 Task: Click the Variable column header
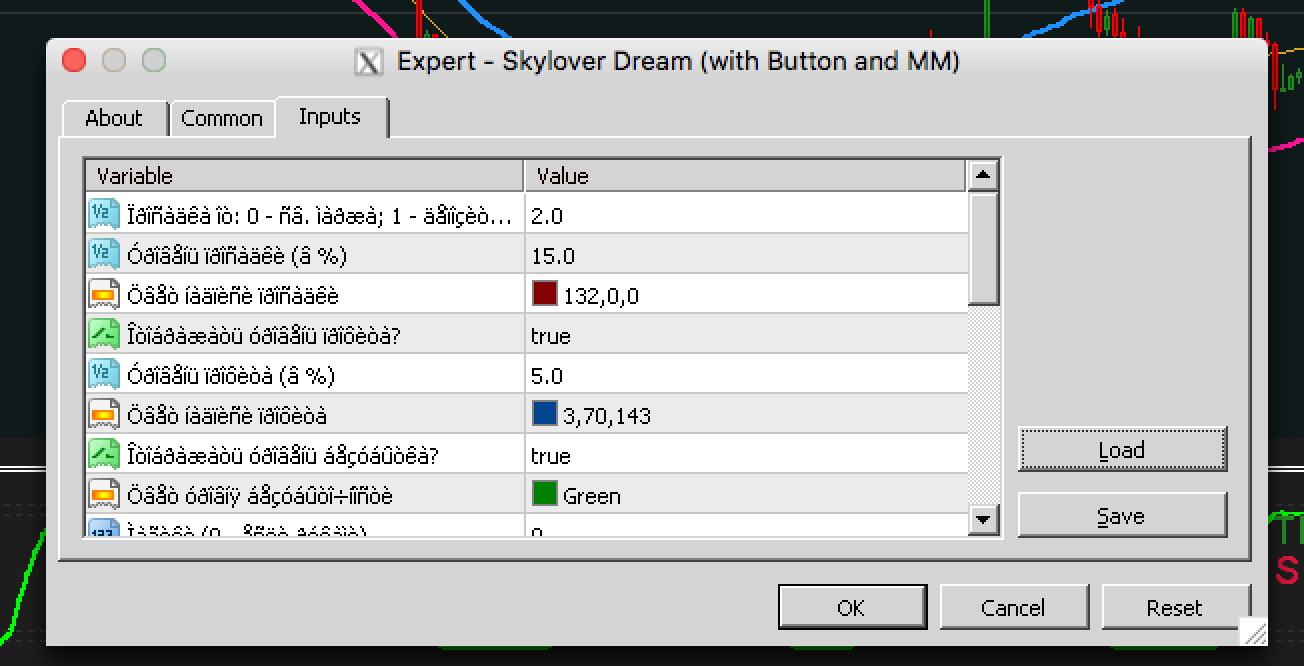coord(304,176)
